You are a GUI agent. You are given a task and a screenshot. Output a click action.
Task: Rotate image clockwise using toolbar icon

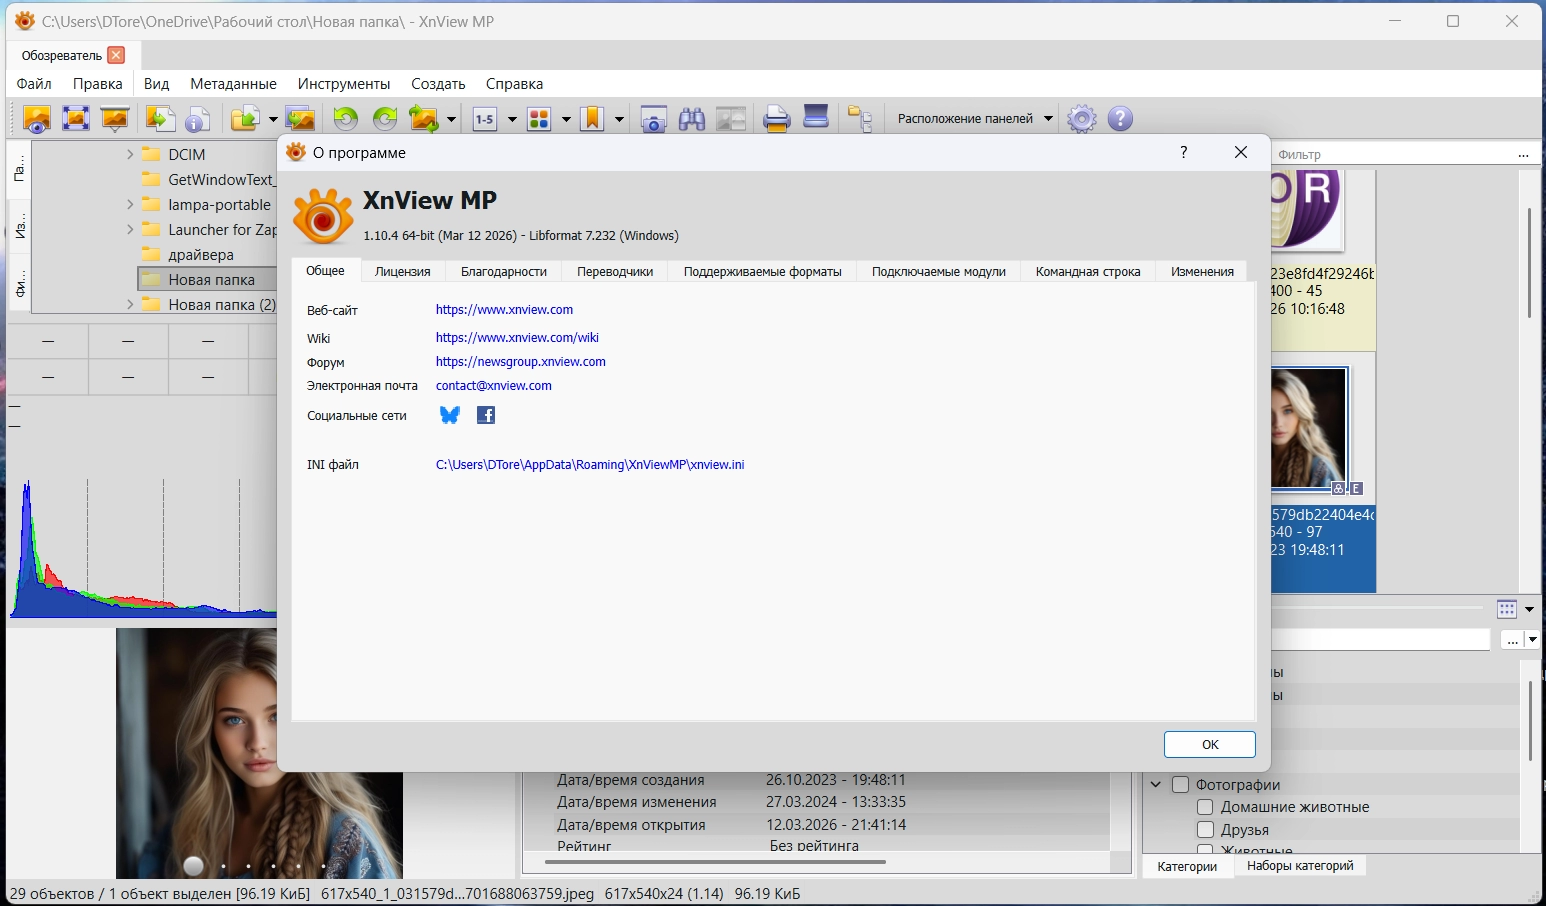[x=385, y=119]
